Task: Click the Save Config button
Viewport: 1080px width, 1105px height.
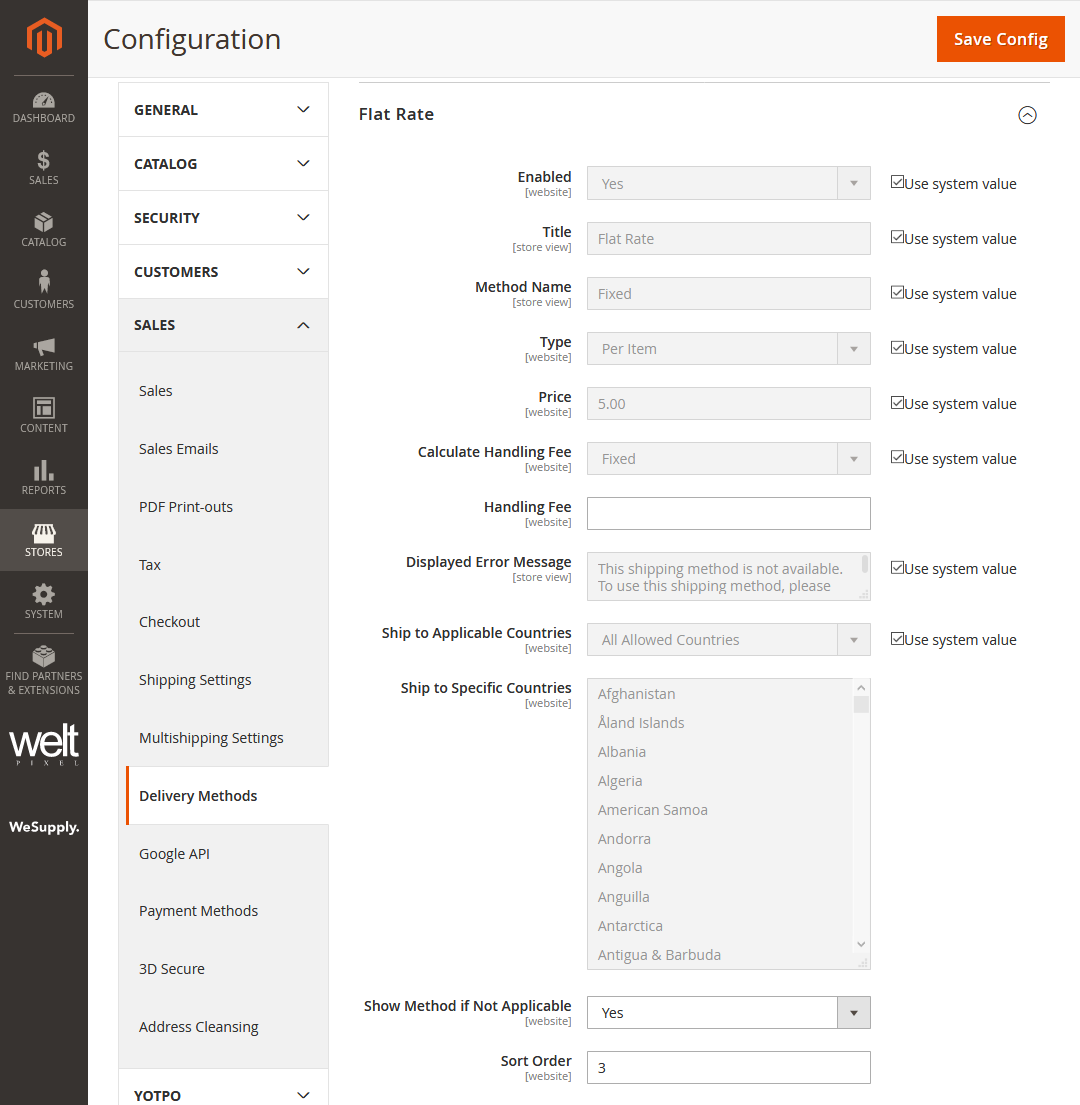Action: [x=1000, y=39]
